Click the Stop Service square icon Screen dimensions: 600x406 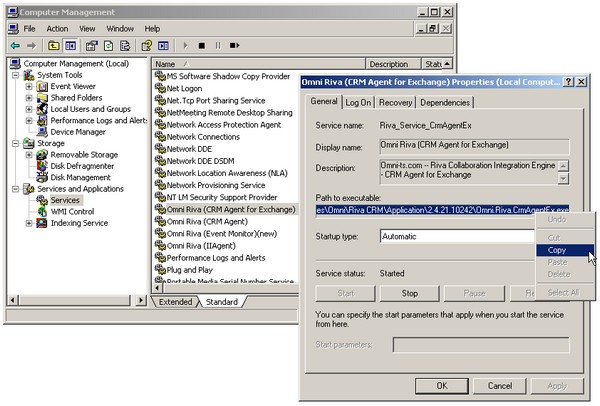pyautogui.click(x=202, y=46)
